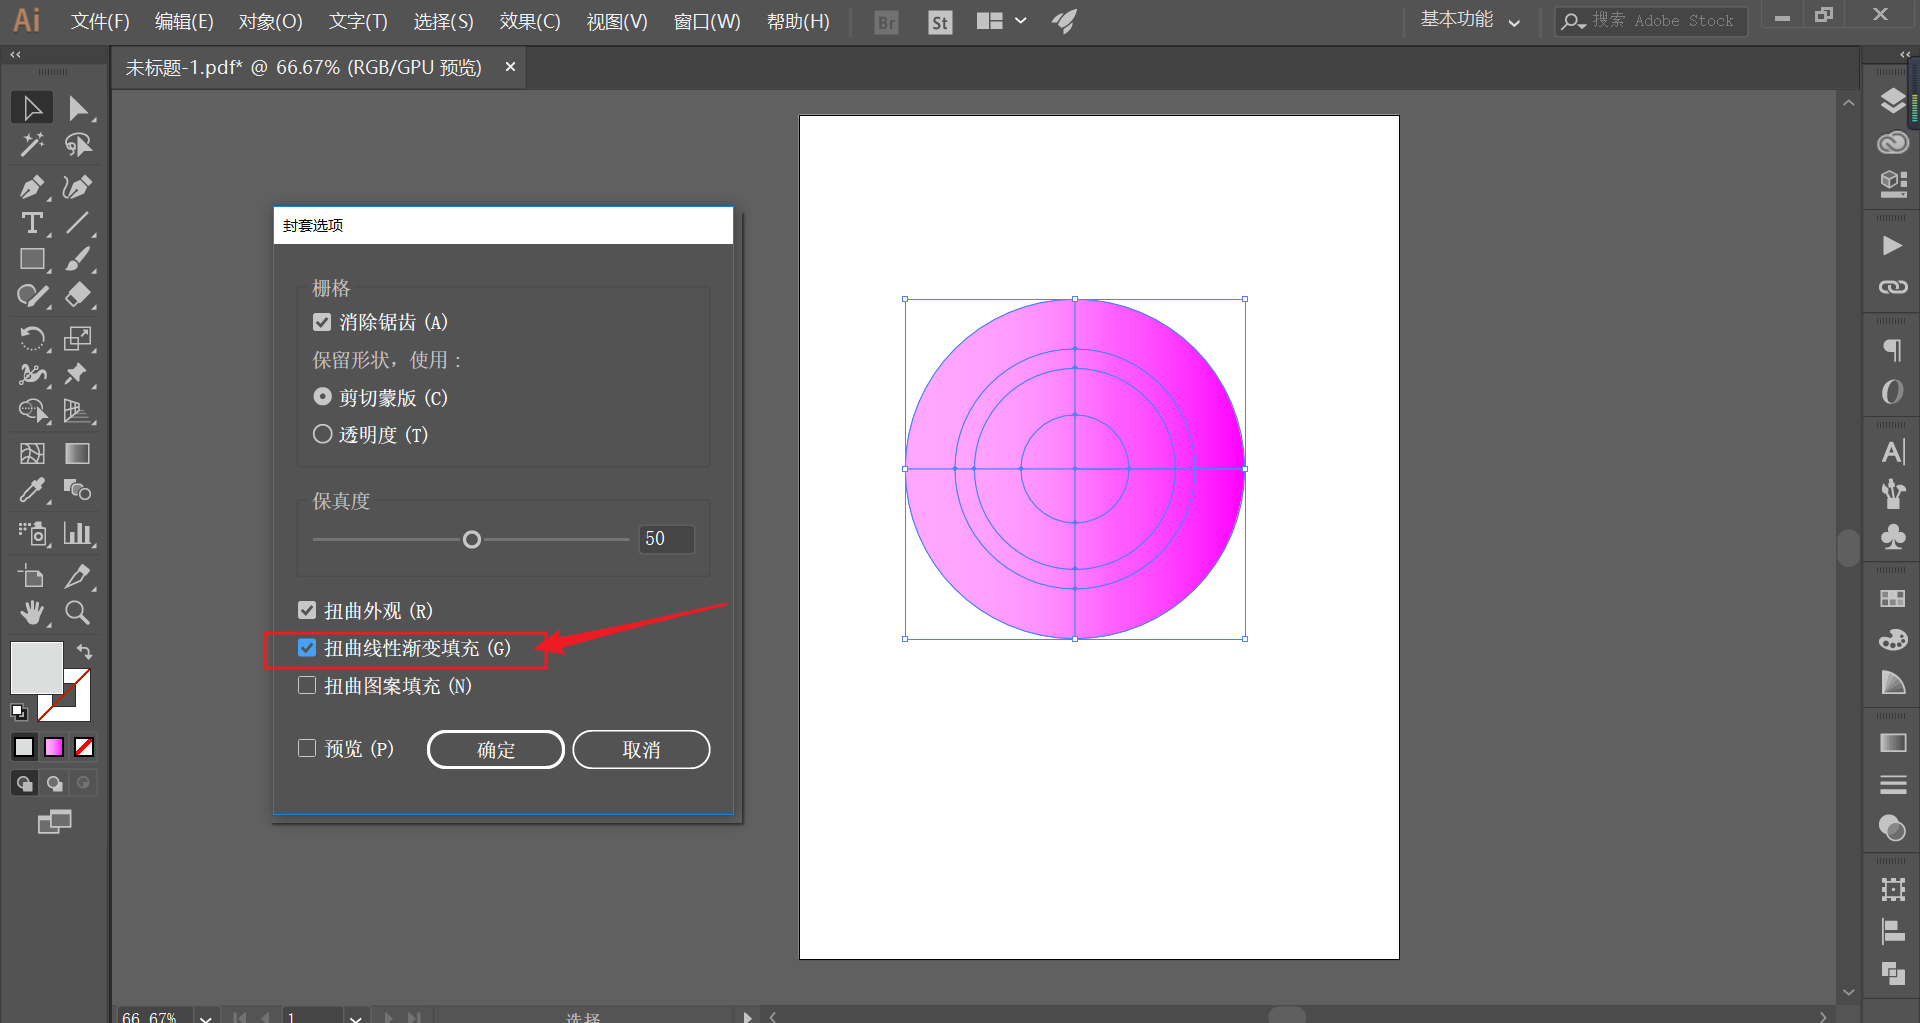Screen dimensions: 1920x1023
Task: Open the Layers panel icon
Action: 1892,101
